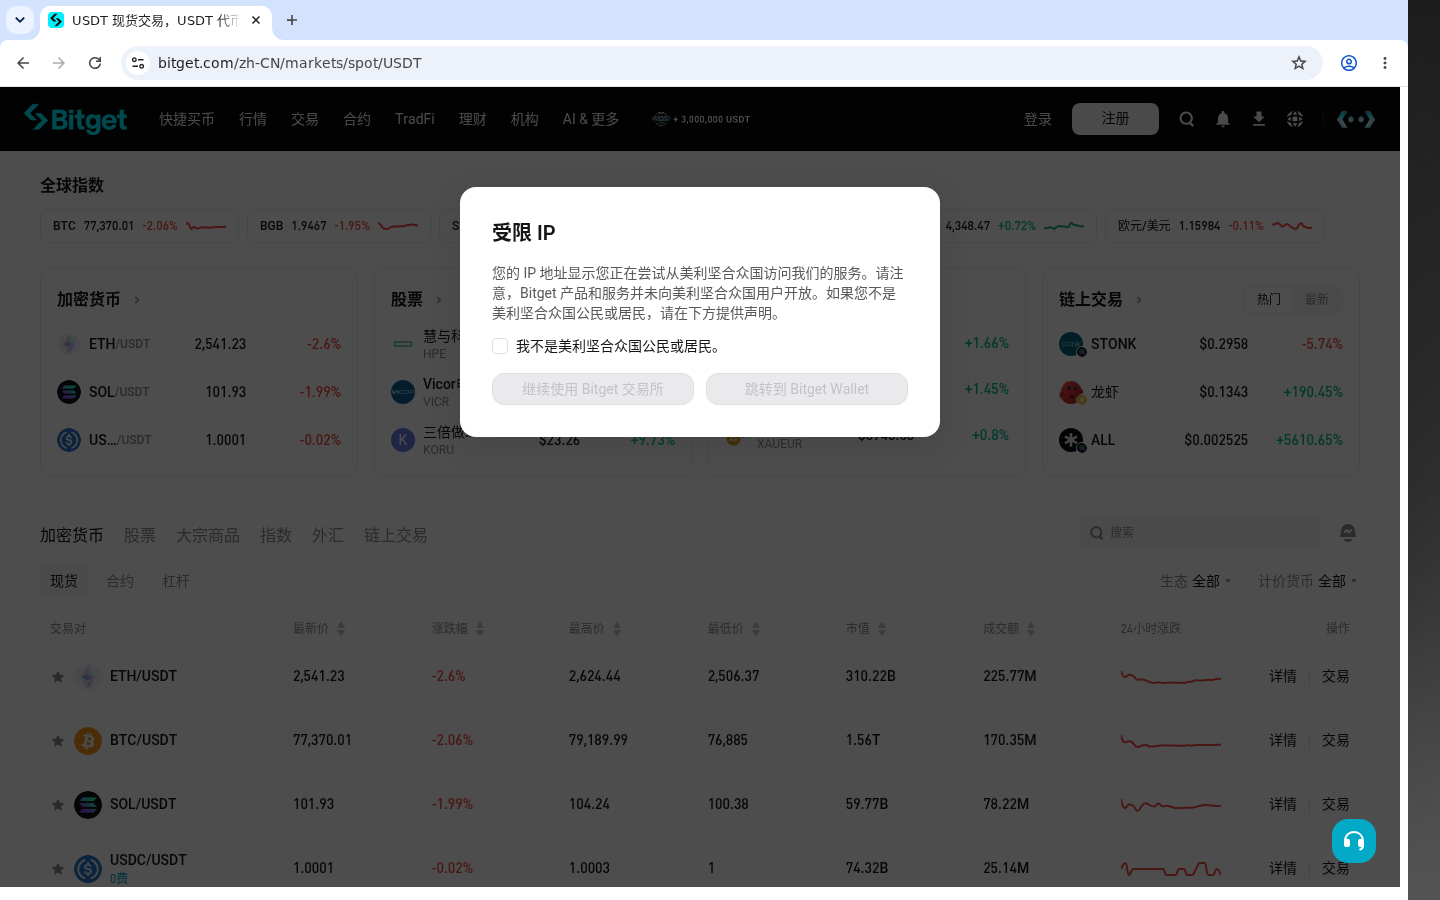Click the ETH/USDT 24h sparkline chart
The image size is (1440, 900).
click(x=1171, y=678)
